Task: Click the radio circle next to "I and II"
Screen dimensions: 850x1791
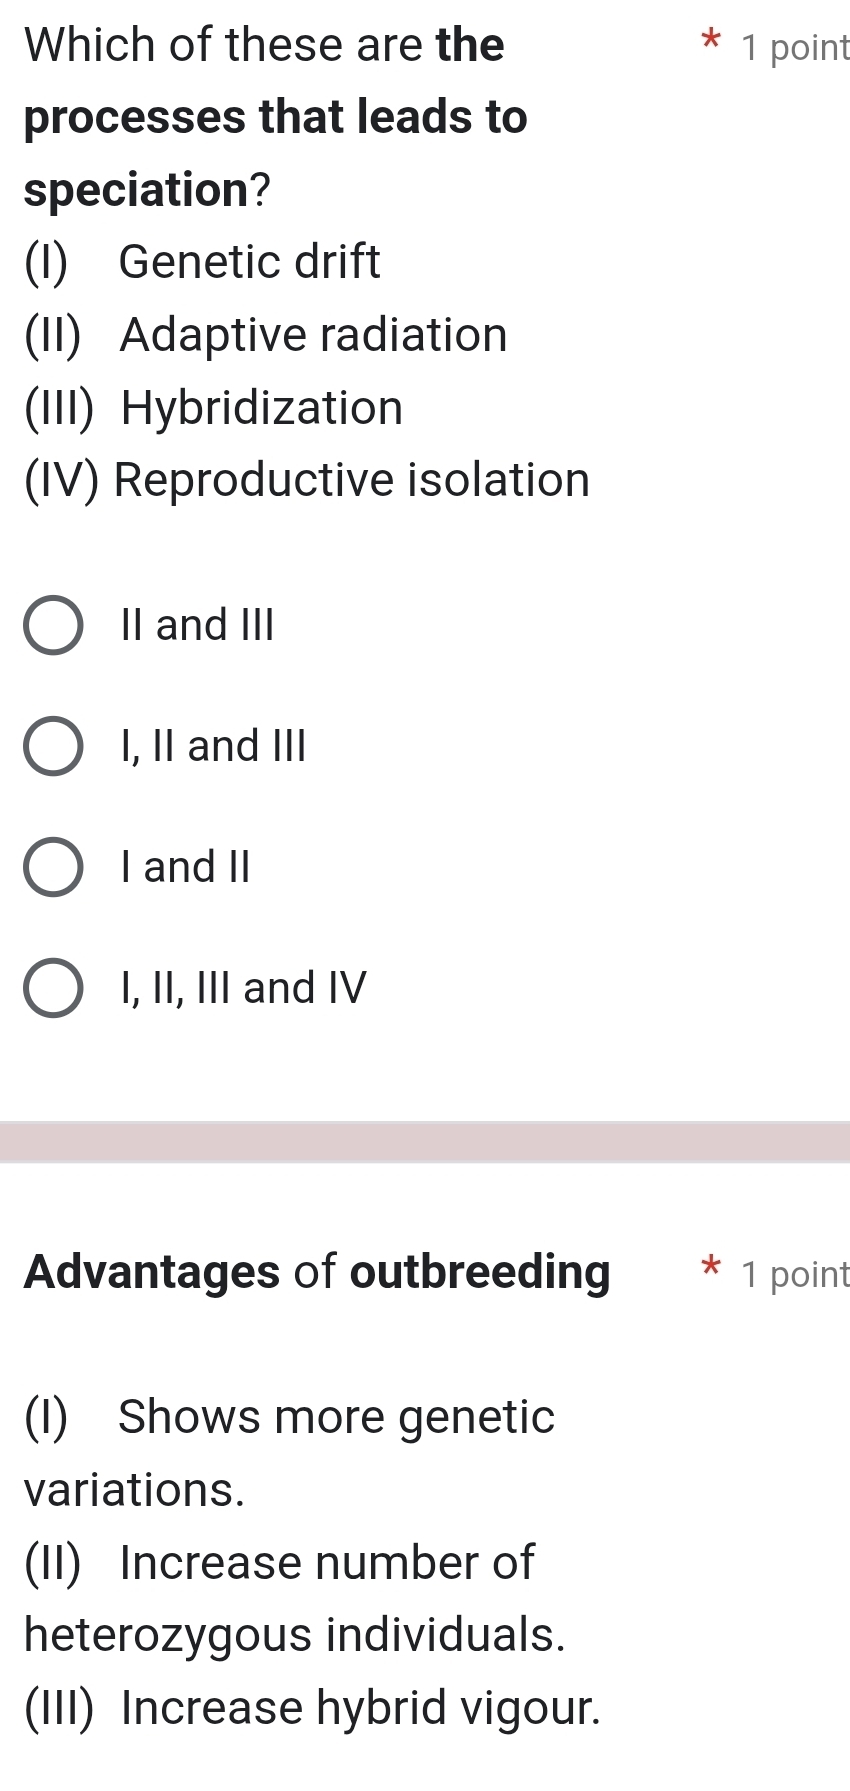Action: pos(54,866)
